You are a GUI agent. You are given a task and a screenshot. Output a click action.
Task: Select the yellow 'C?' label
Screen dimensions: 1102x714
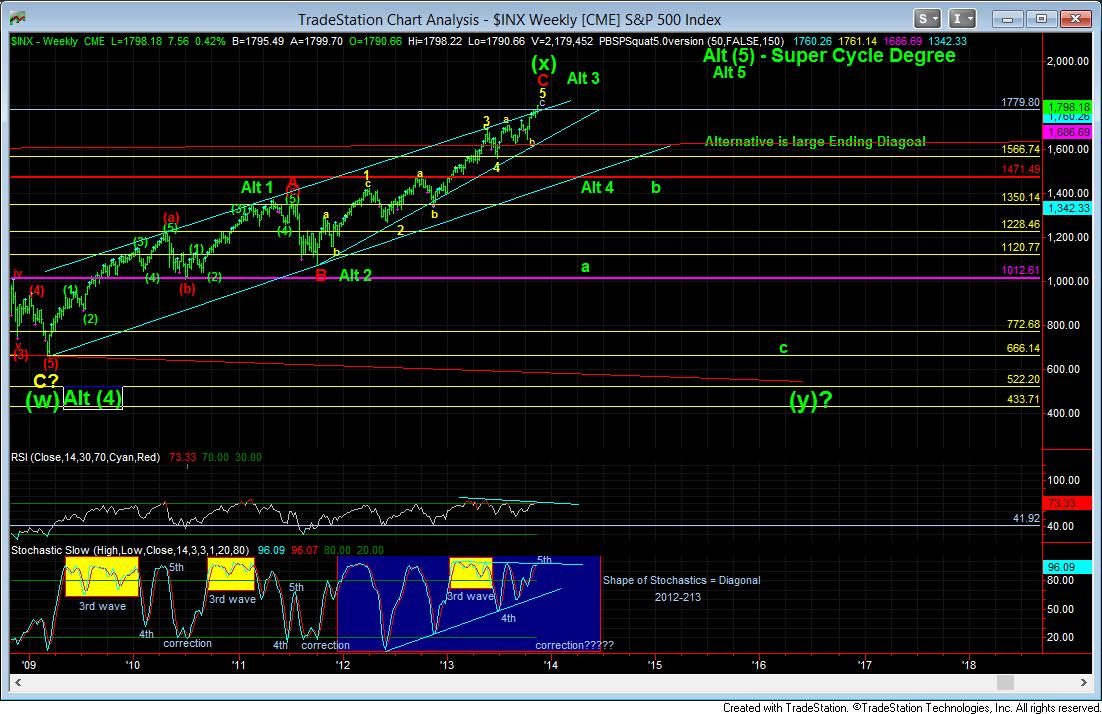[x=46, y=381]
